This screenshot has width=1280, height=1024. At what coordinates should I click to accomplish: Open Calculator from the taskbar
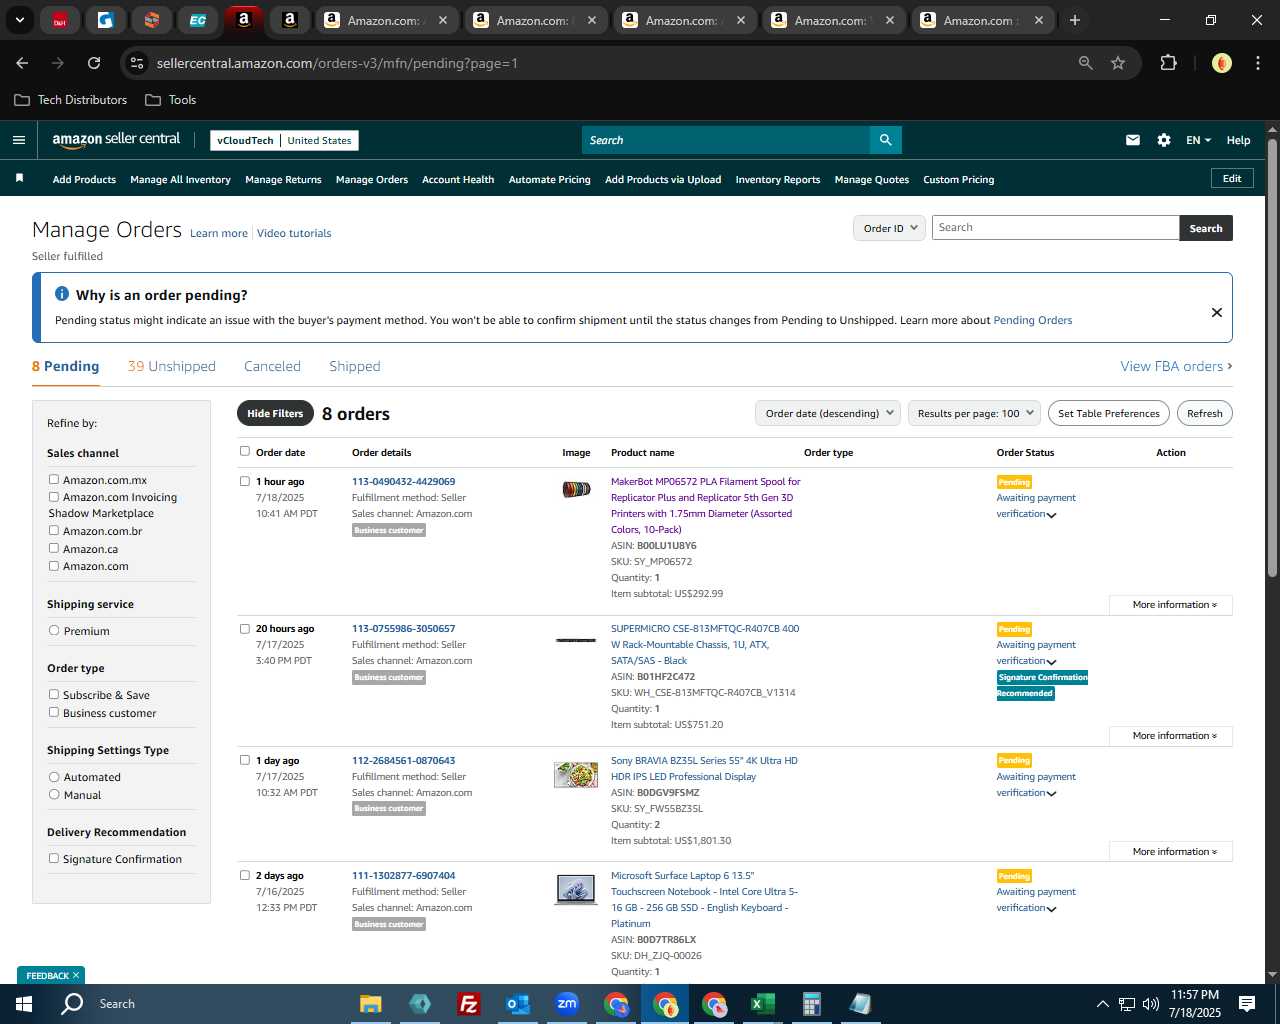811,1004
